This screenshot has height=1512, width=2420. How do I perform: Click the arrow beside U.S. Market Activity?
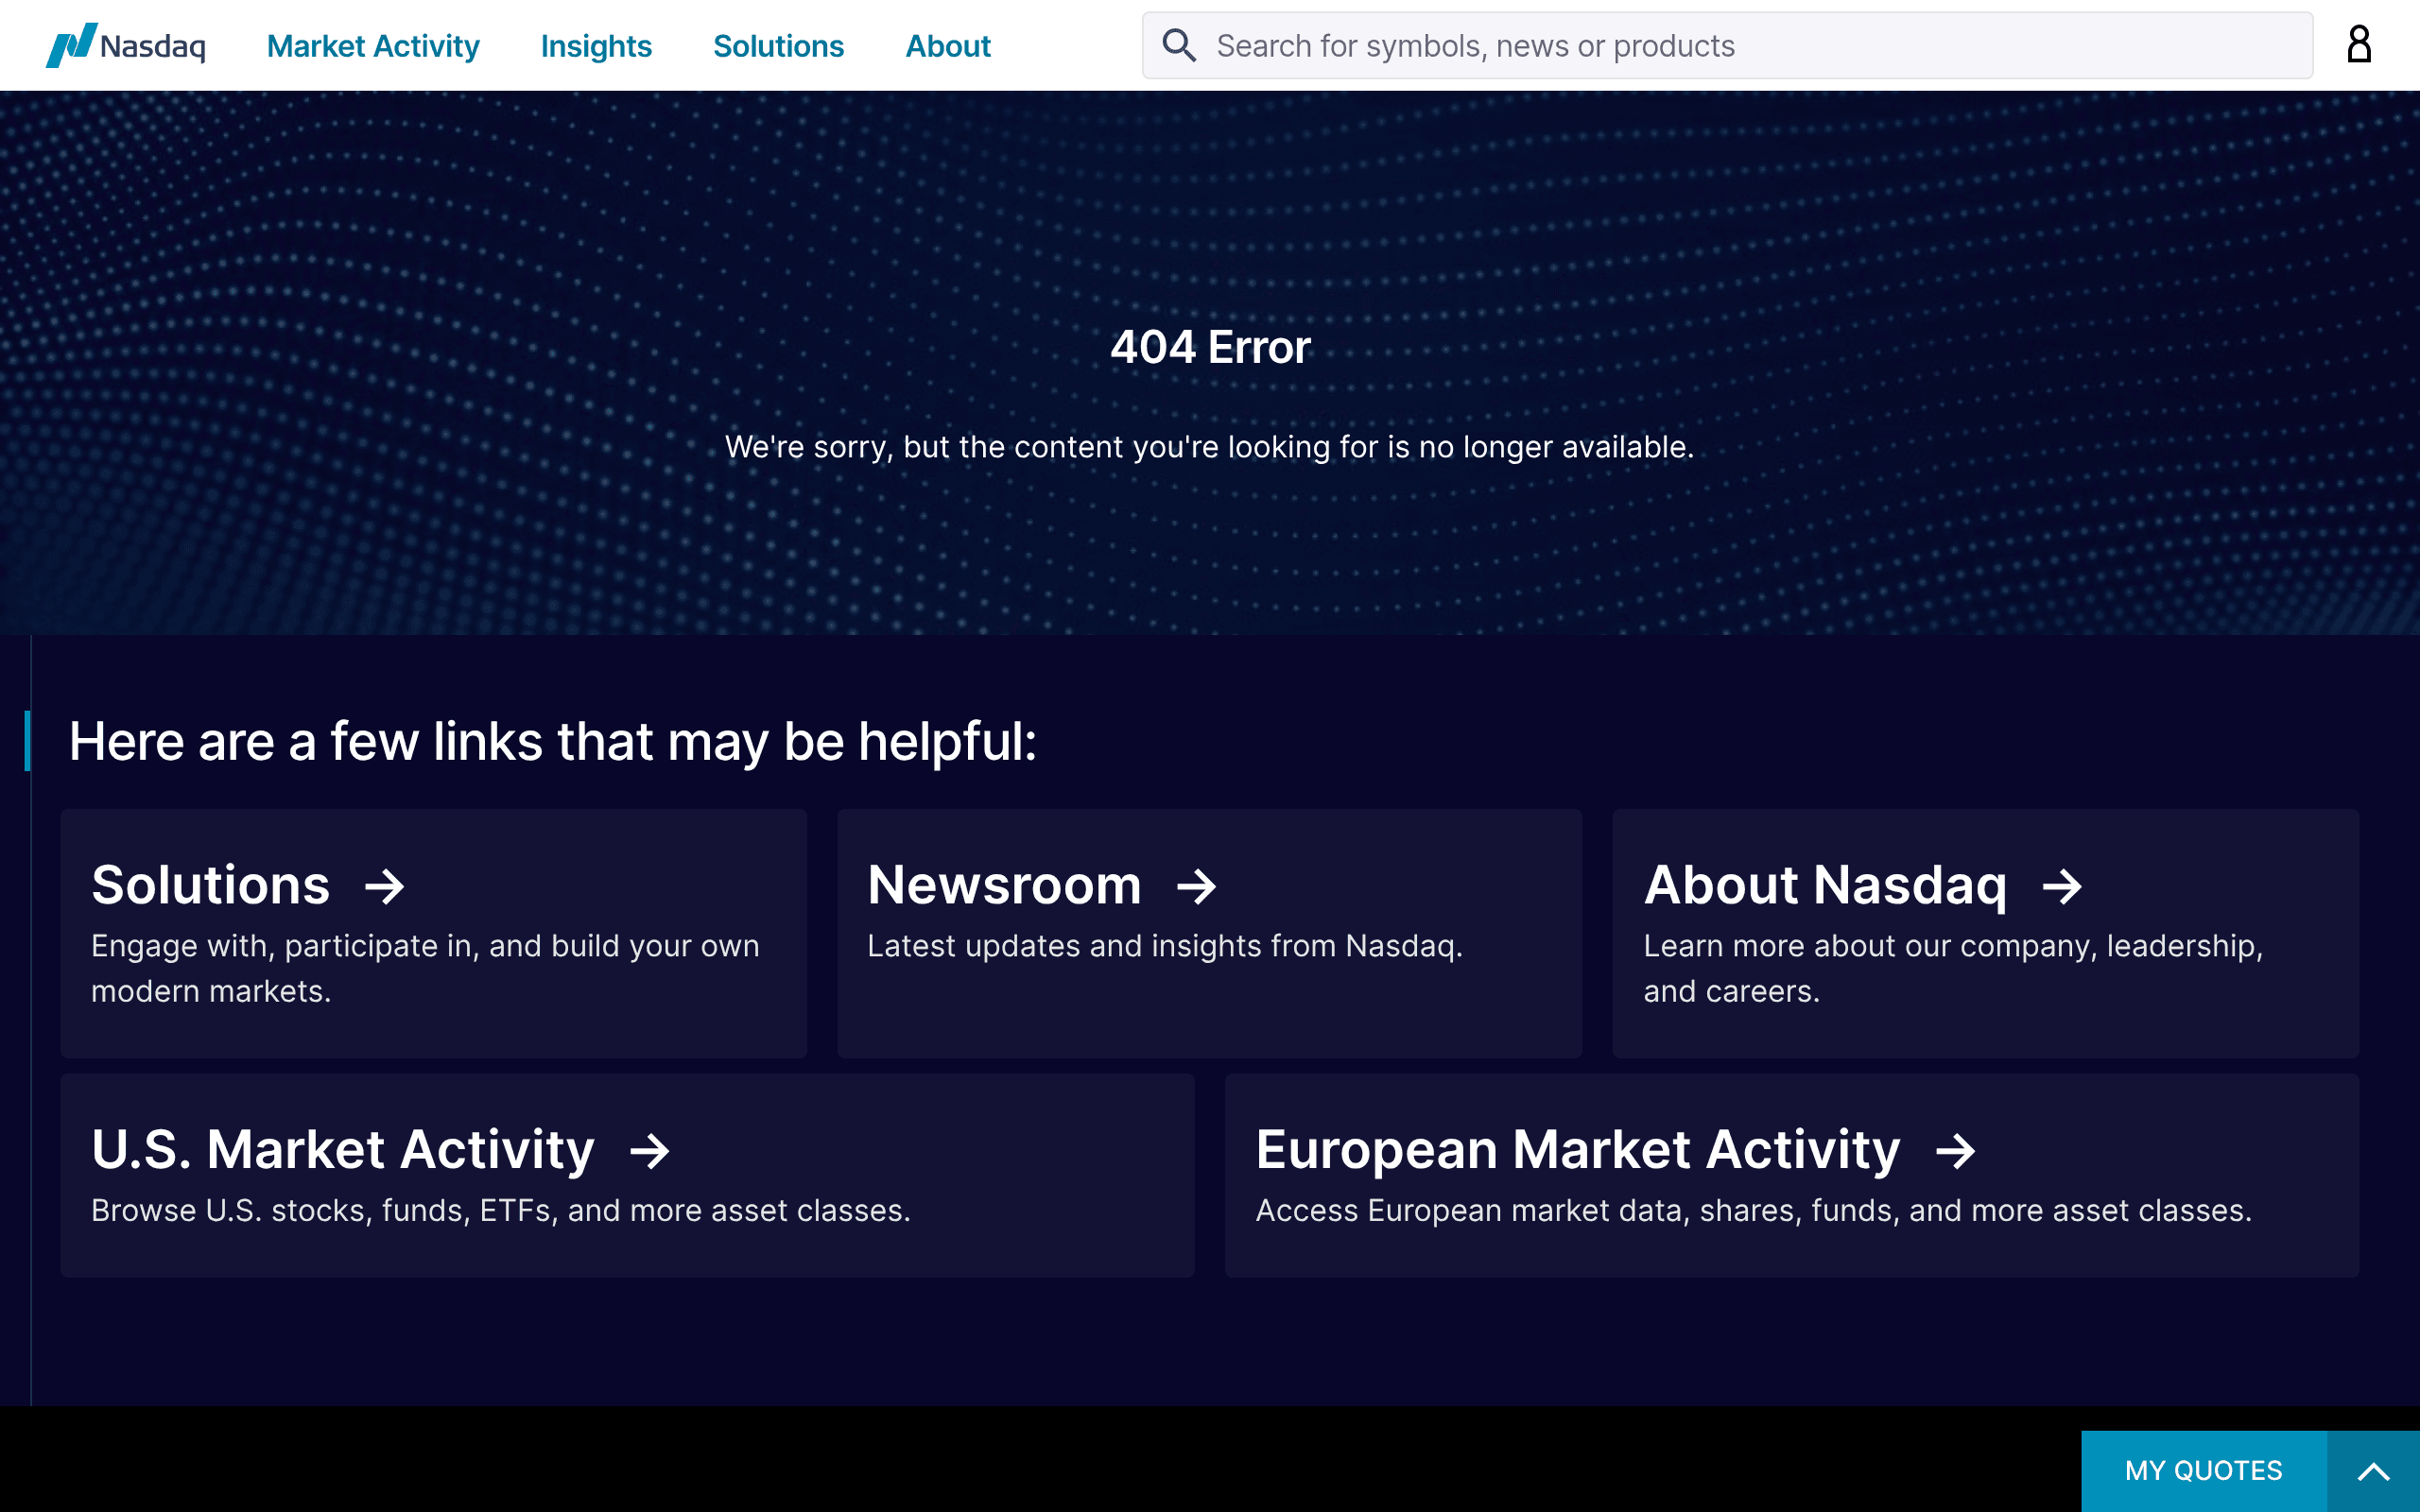pyautogui.click(x=649, y=1151)
